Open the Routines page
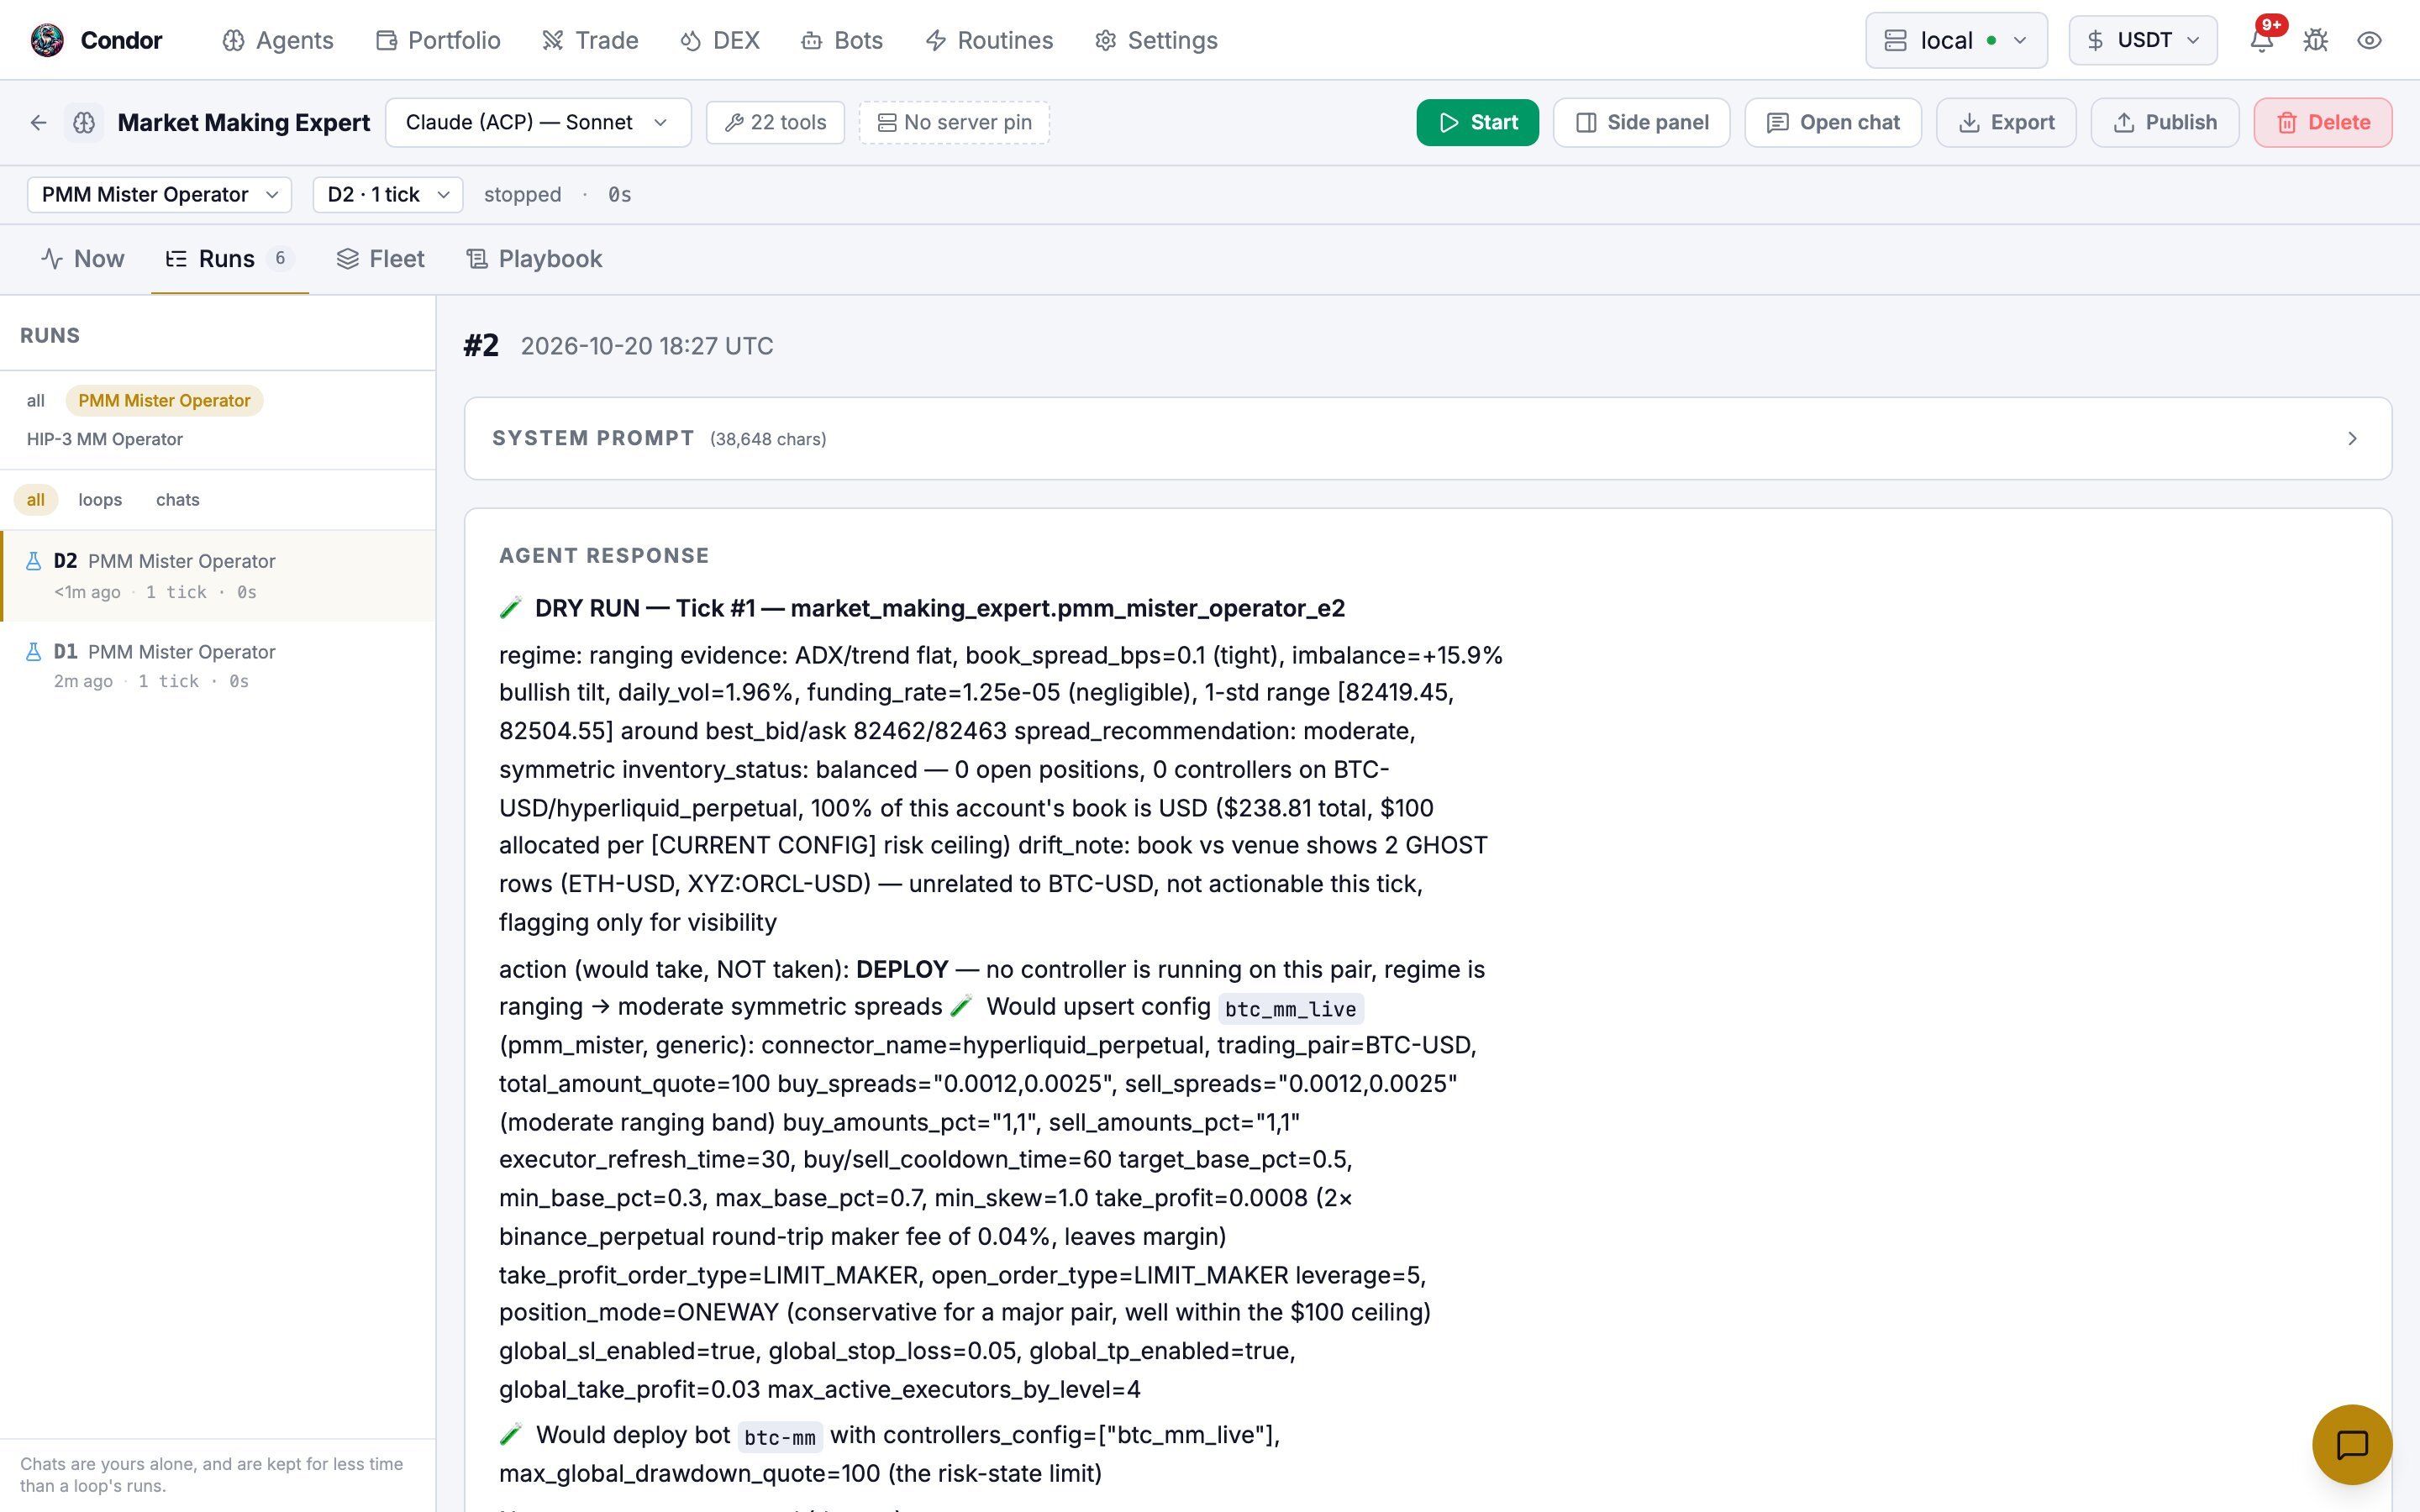 click(x=989, y=40)
